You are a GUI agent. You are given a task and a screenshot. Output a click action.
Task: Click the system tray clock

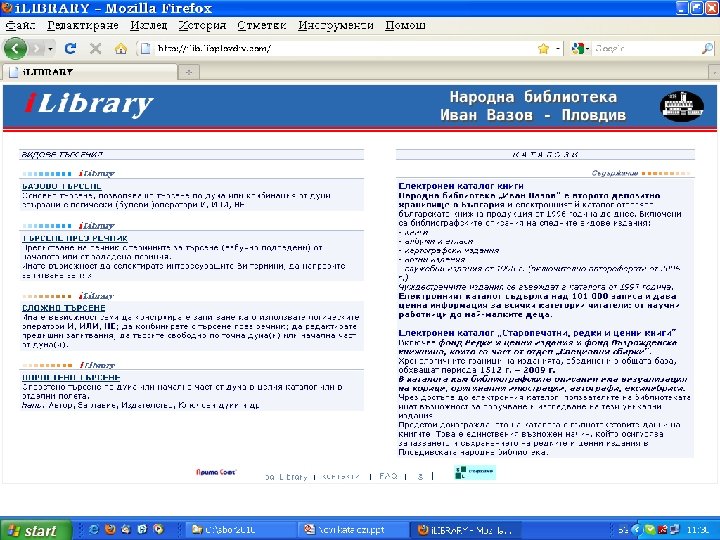(698, 530)
